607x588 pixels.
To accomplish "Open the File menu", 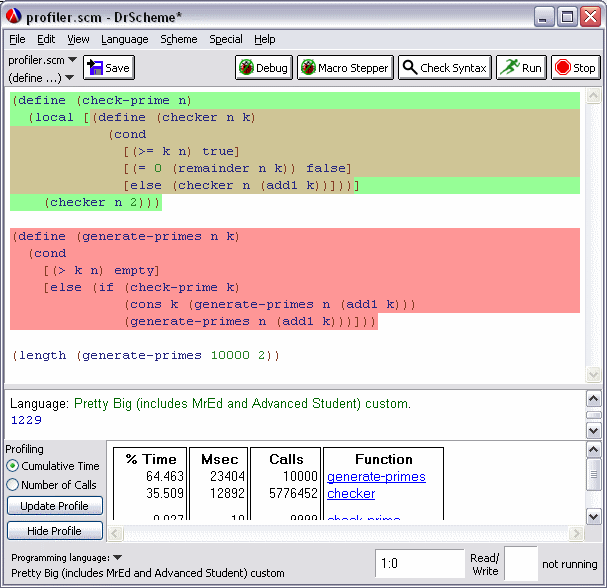I will click(17, 39).
